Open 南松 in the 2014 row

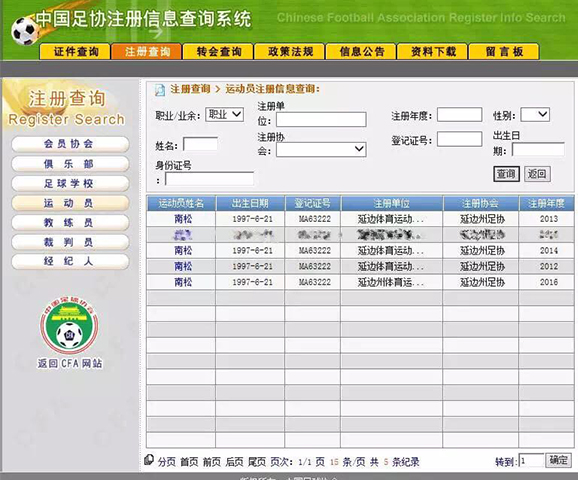pyautogui.click(x=183, y=251)
